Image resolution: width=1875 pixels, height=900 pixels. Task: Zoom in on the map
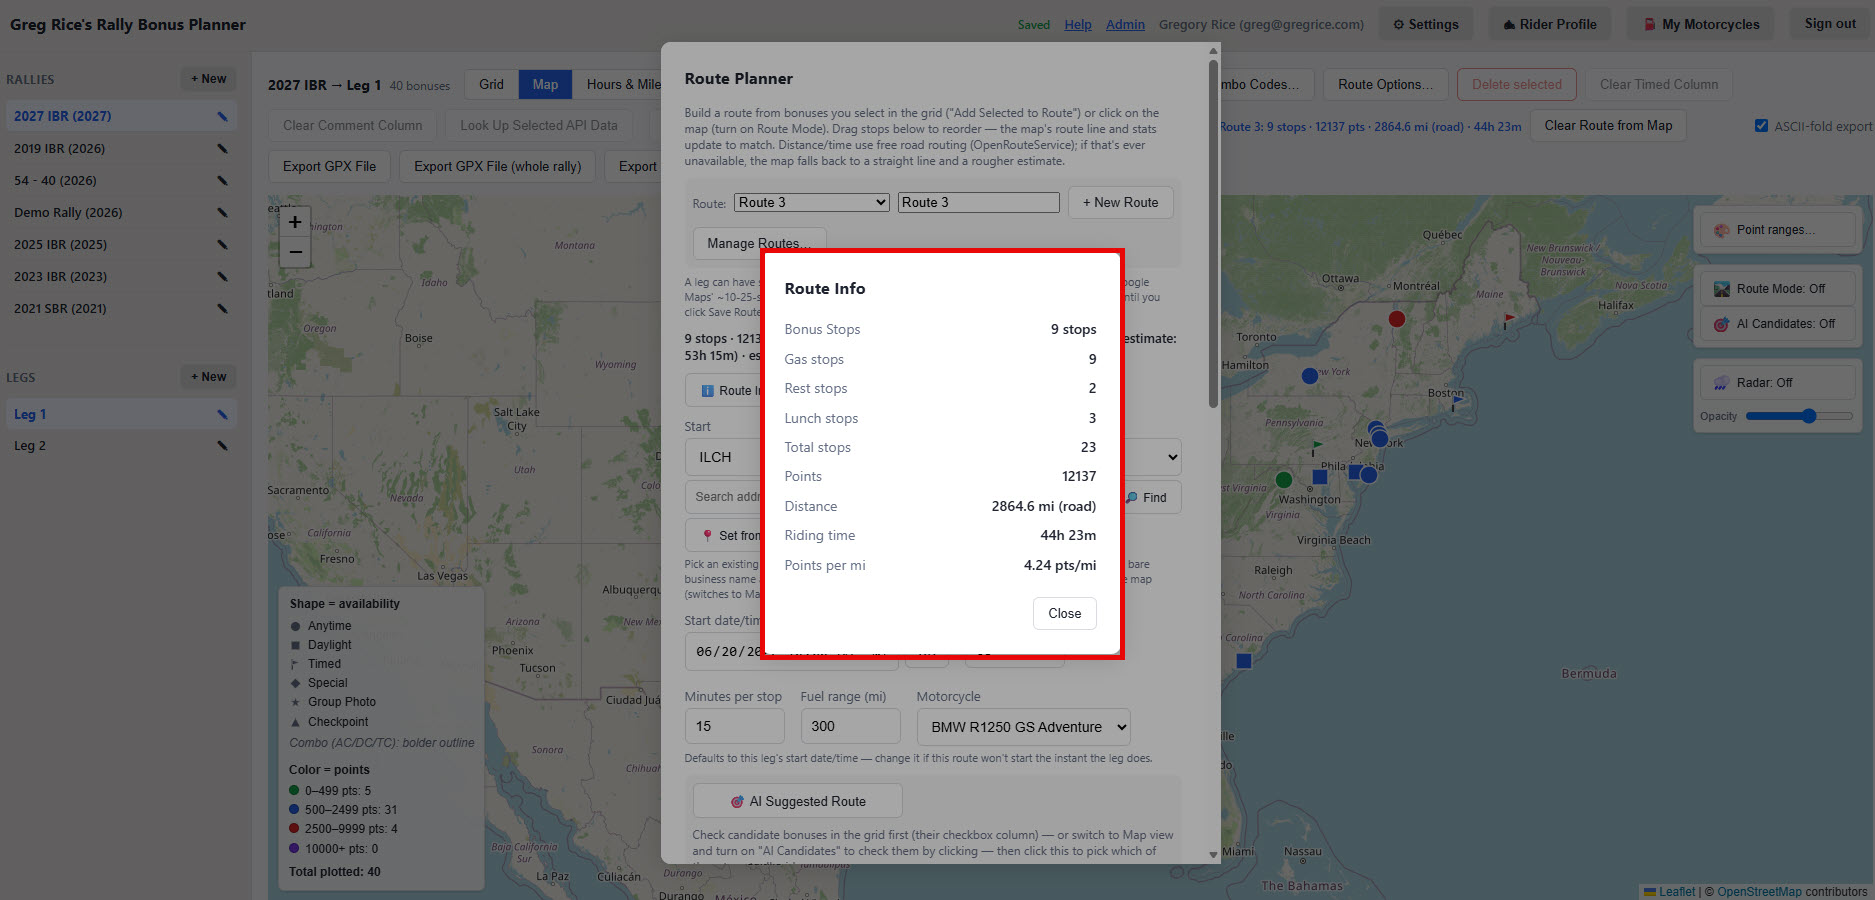tap(295, 222)
